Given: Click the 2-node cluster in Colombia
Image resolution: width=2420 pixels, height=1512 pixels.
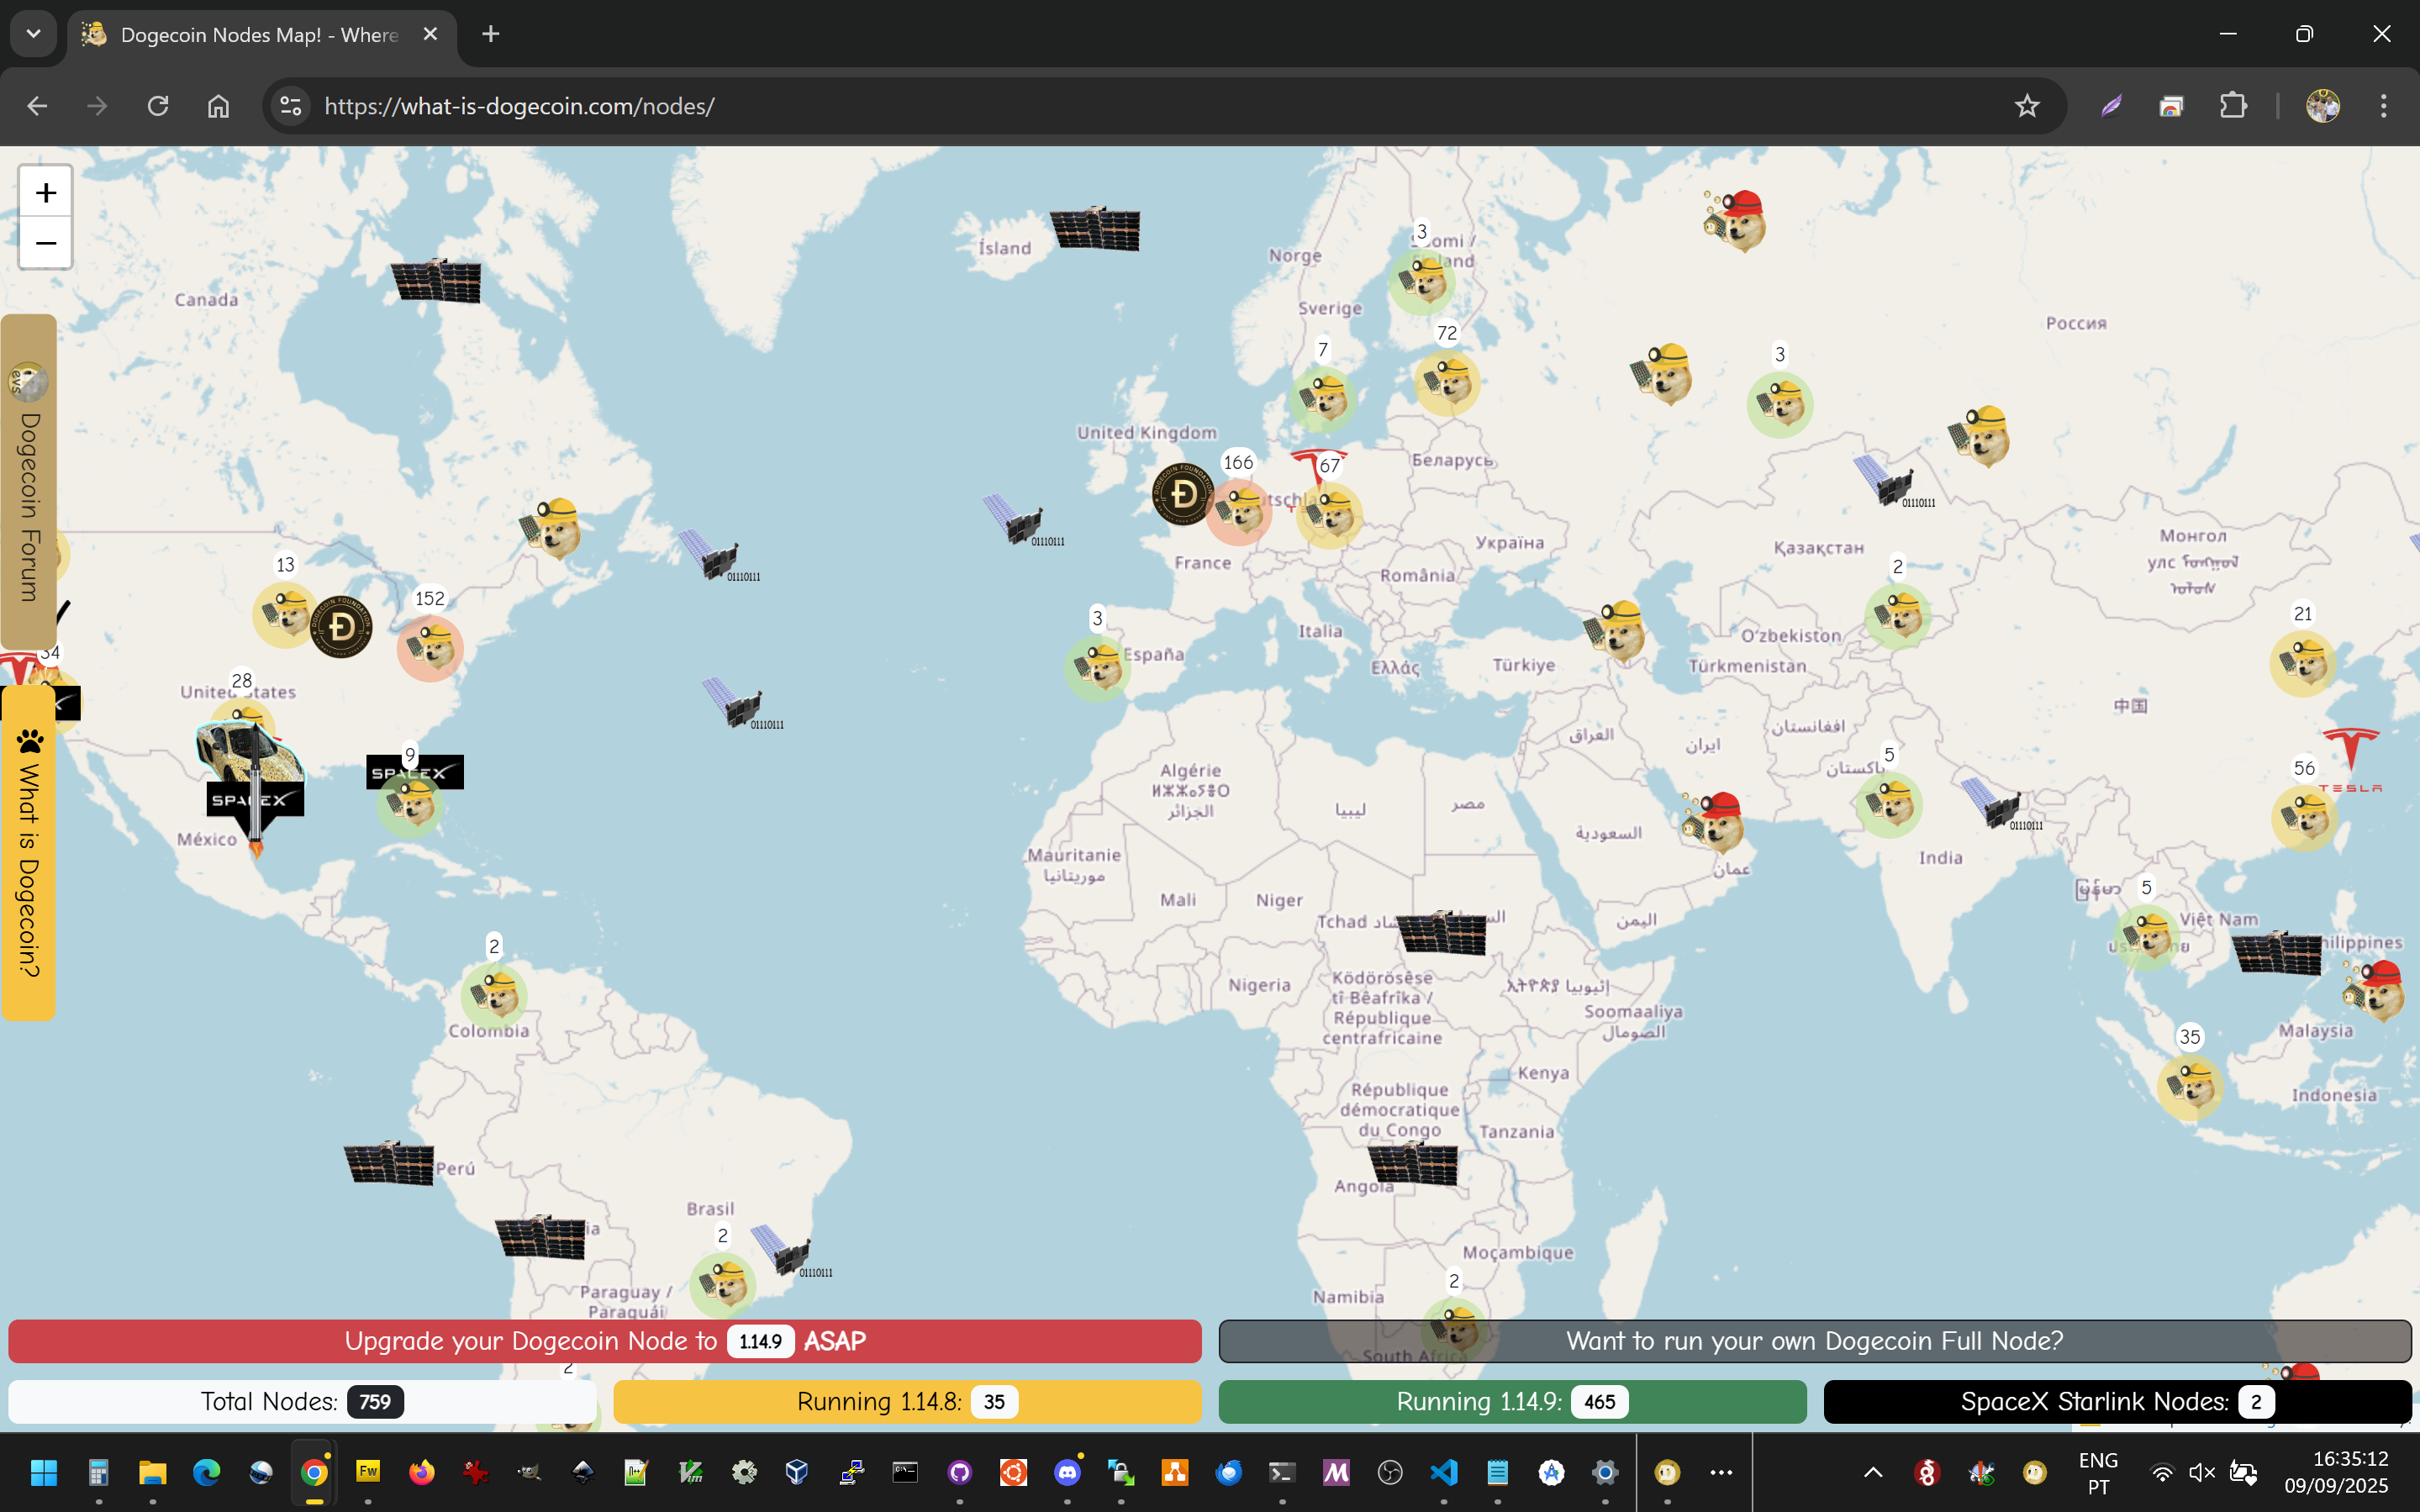Looking at the screenshot, I should (494, 996).
